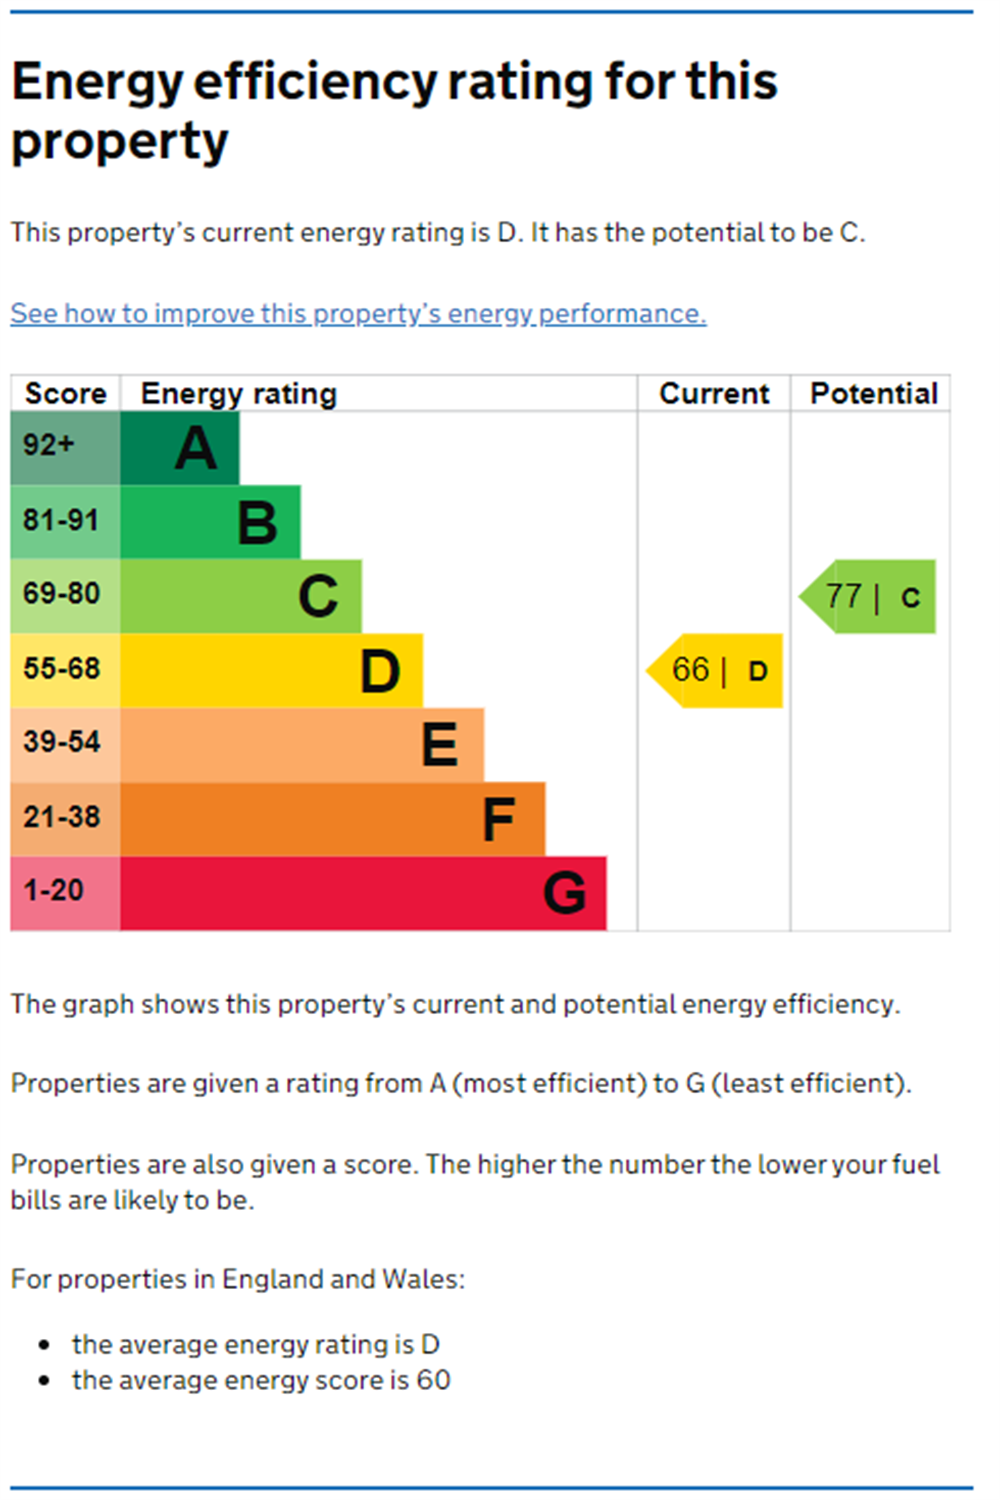The width and height of the screenshot is (1000, 1500).
Task: Click the Current column header
Action: pos(714,393)
